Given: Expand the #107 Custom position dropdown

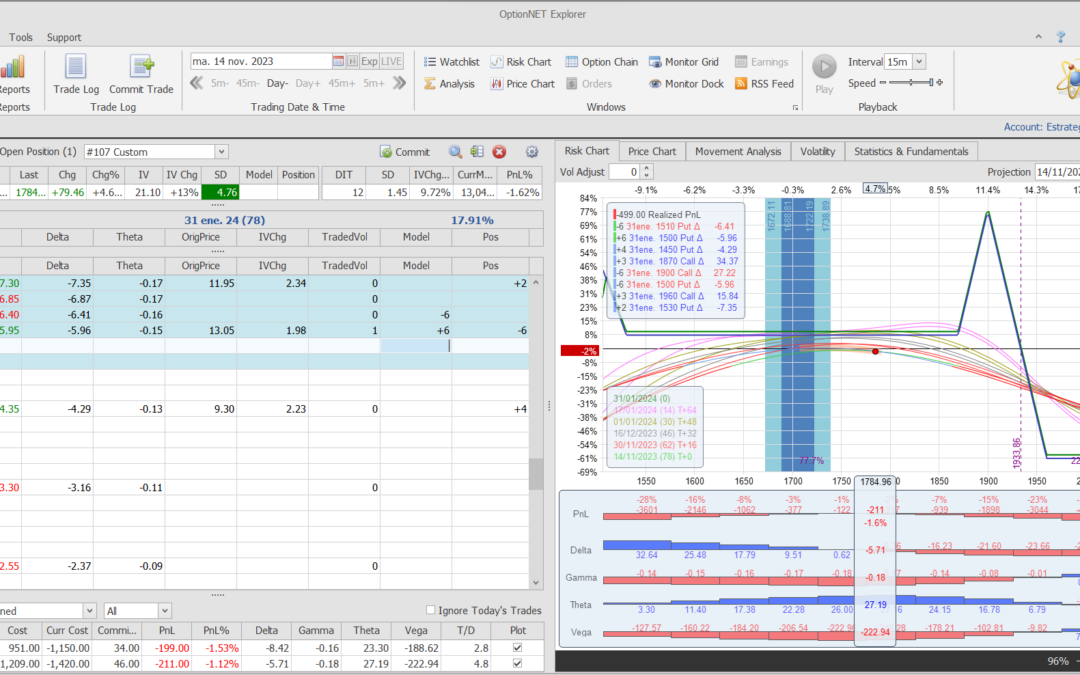Looking at the screenshot, I should (x=221, y=152).
